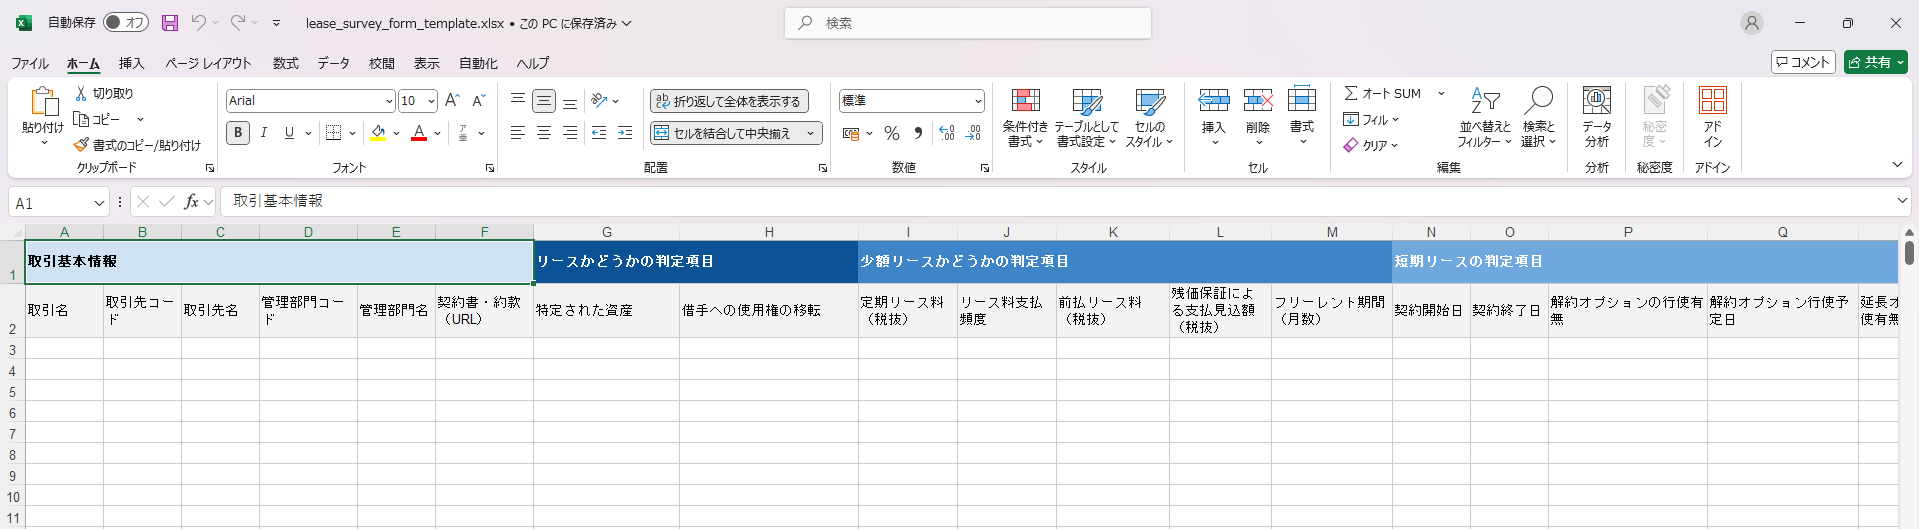
Task: Expand the number format dropdown
Action: point(977,101)
